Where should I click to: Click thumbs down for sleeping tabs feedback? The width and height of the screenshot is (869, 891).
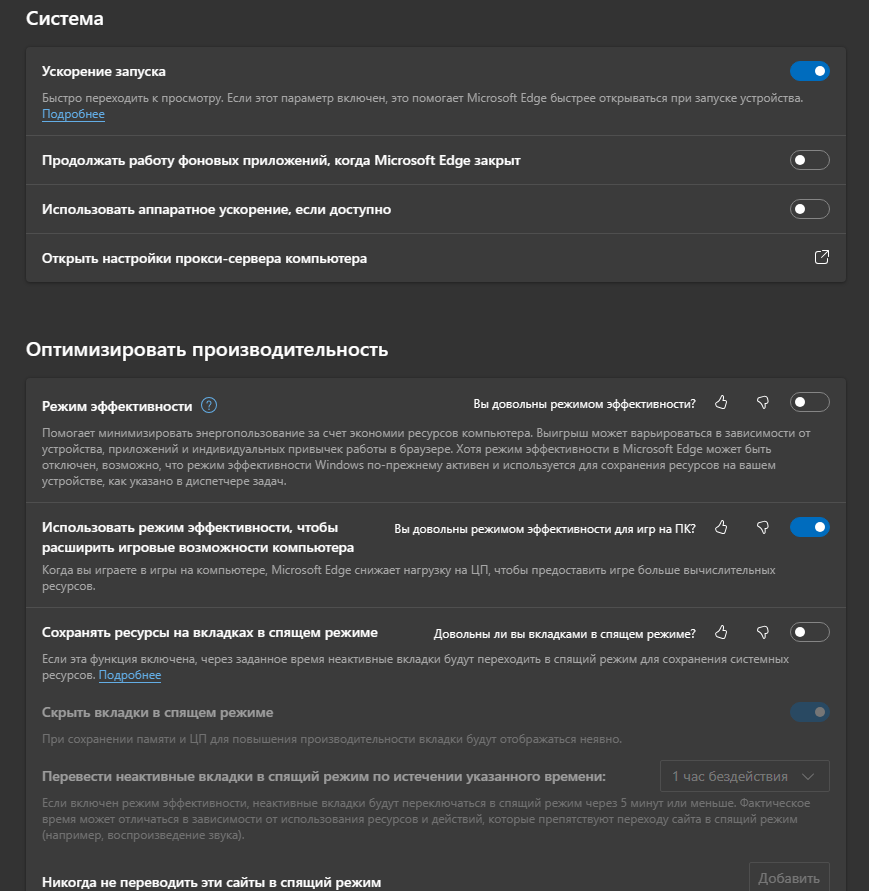[763, 632]
